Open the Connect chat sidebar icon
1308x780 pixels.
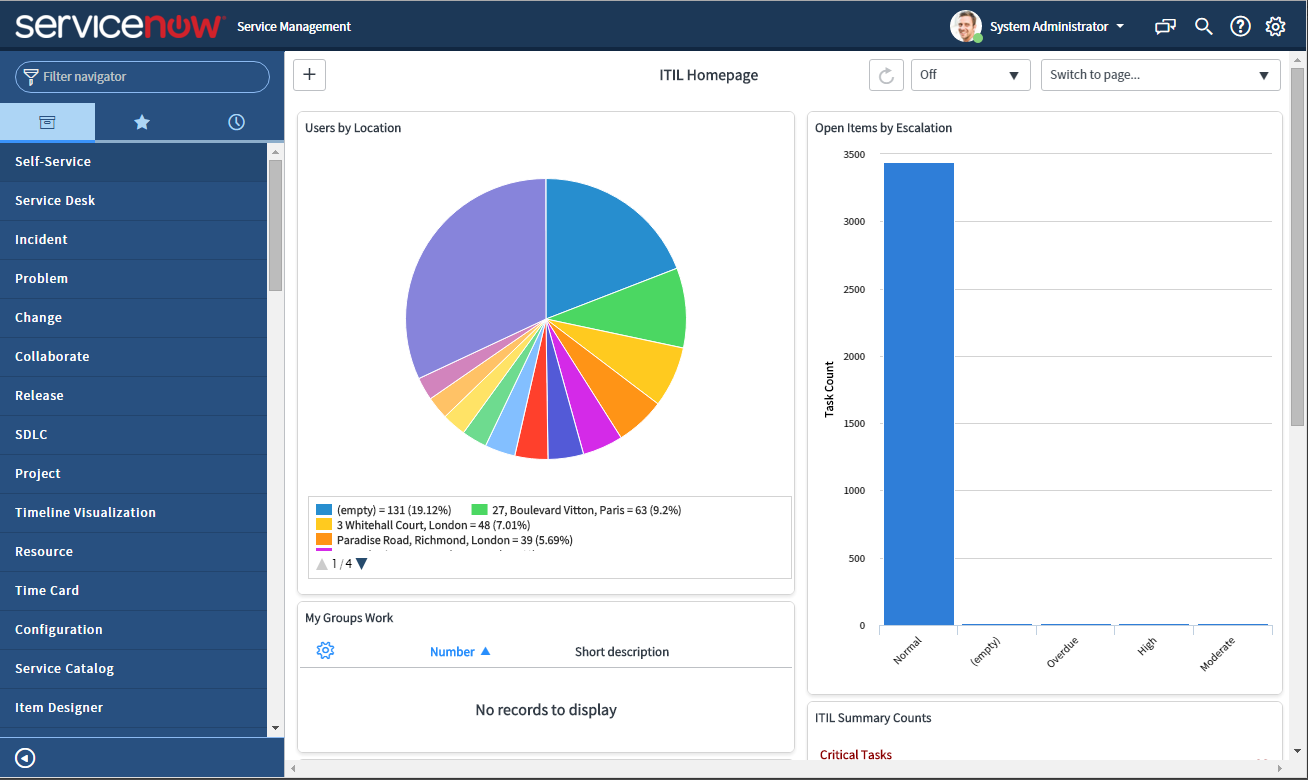pos(1164,26)
